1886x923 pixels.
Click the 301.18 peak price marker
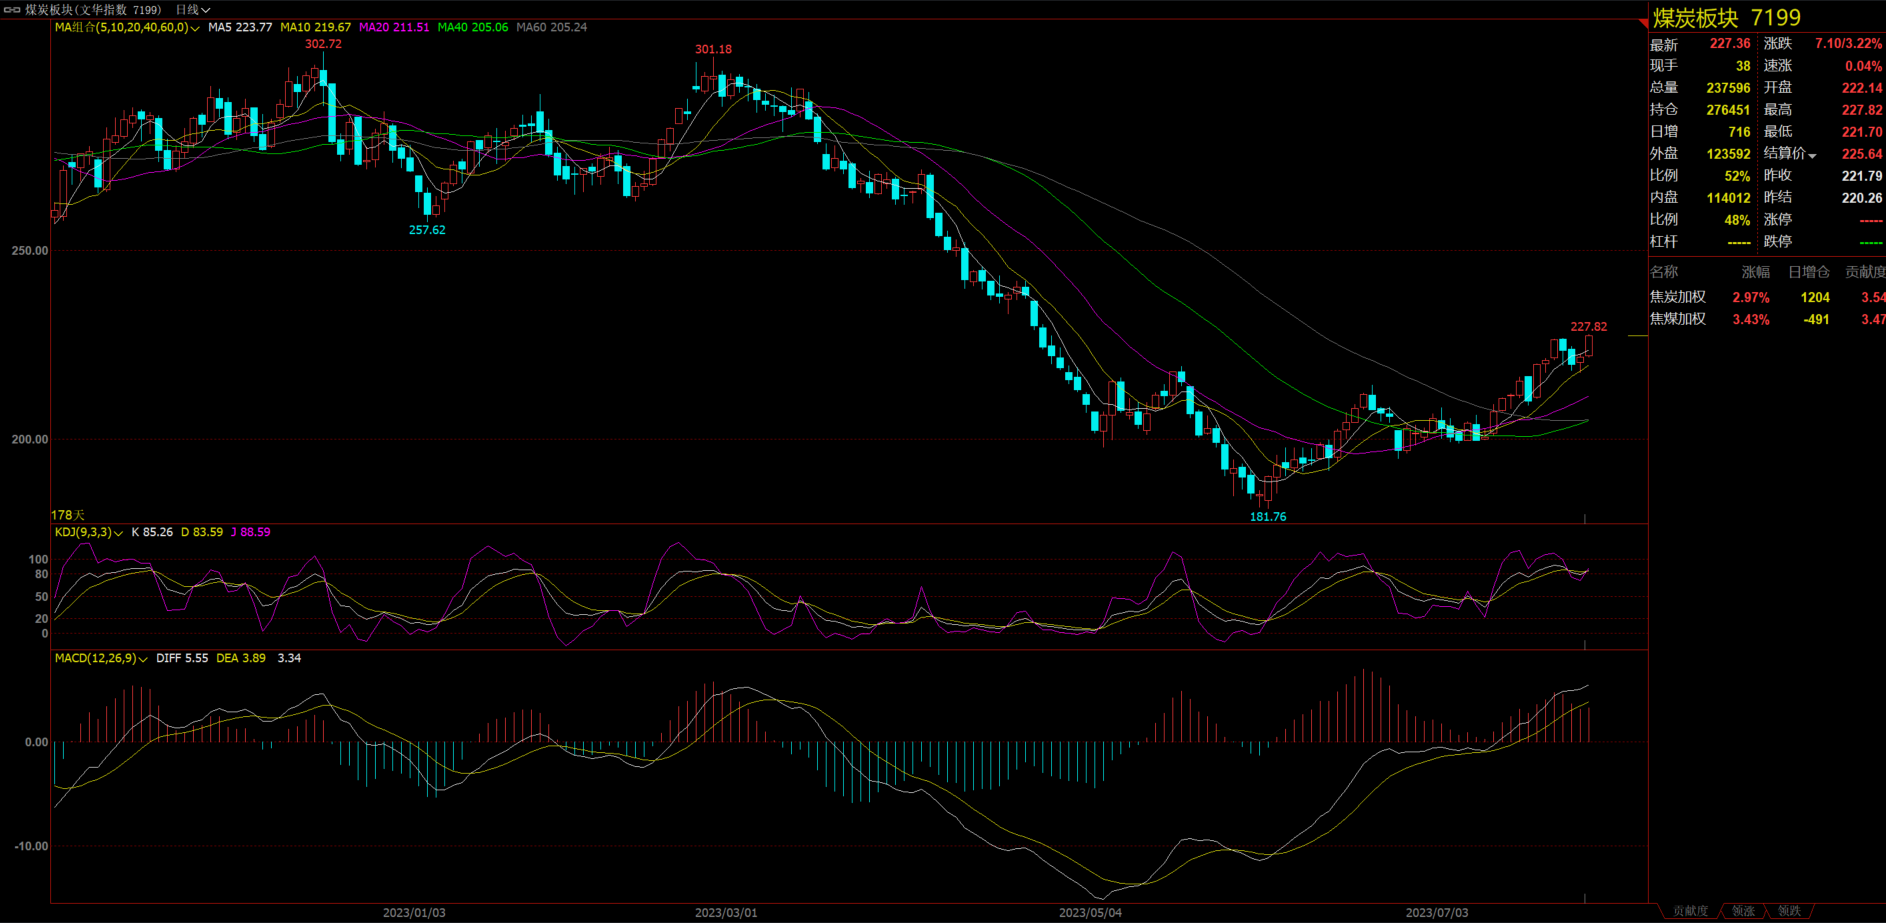pos(713,49)
